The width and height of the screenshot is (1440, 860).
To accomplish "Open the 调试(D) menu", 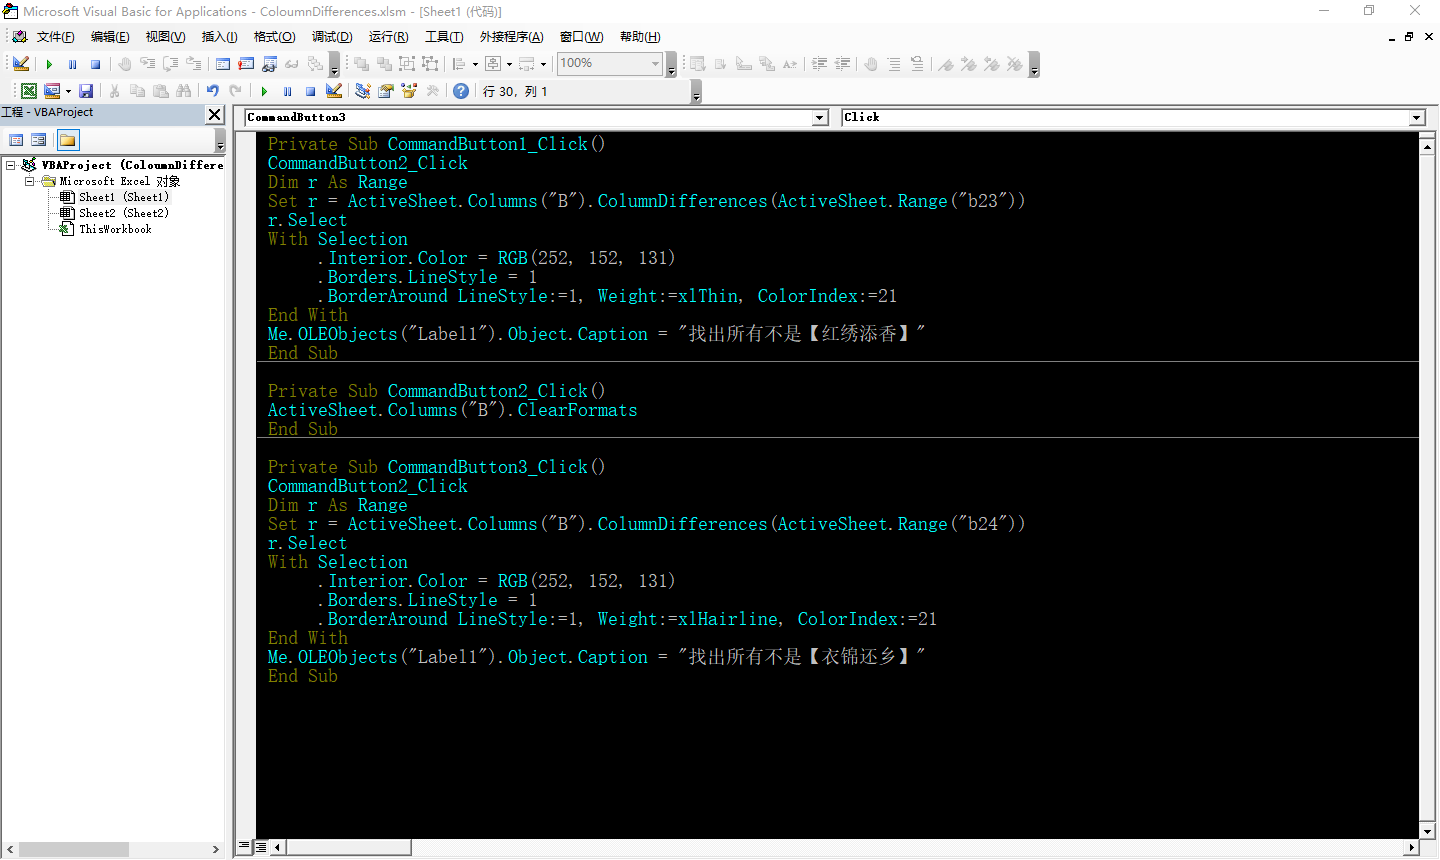I will pyautogui.click(x=332, y=37).
